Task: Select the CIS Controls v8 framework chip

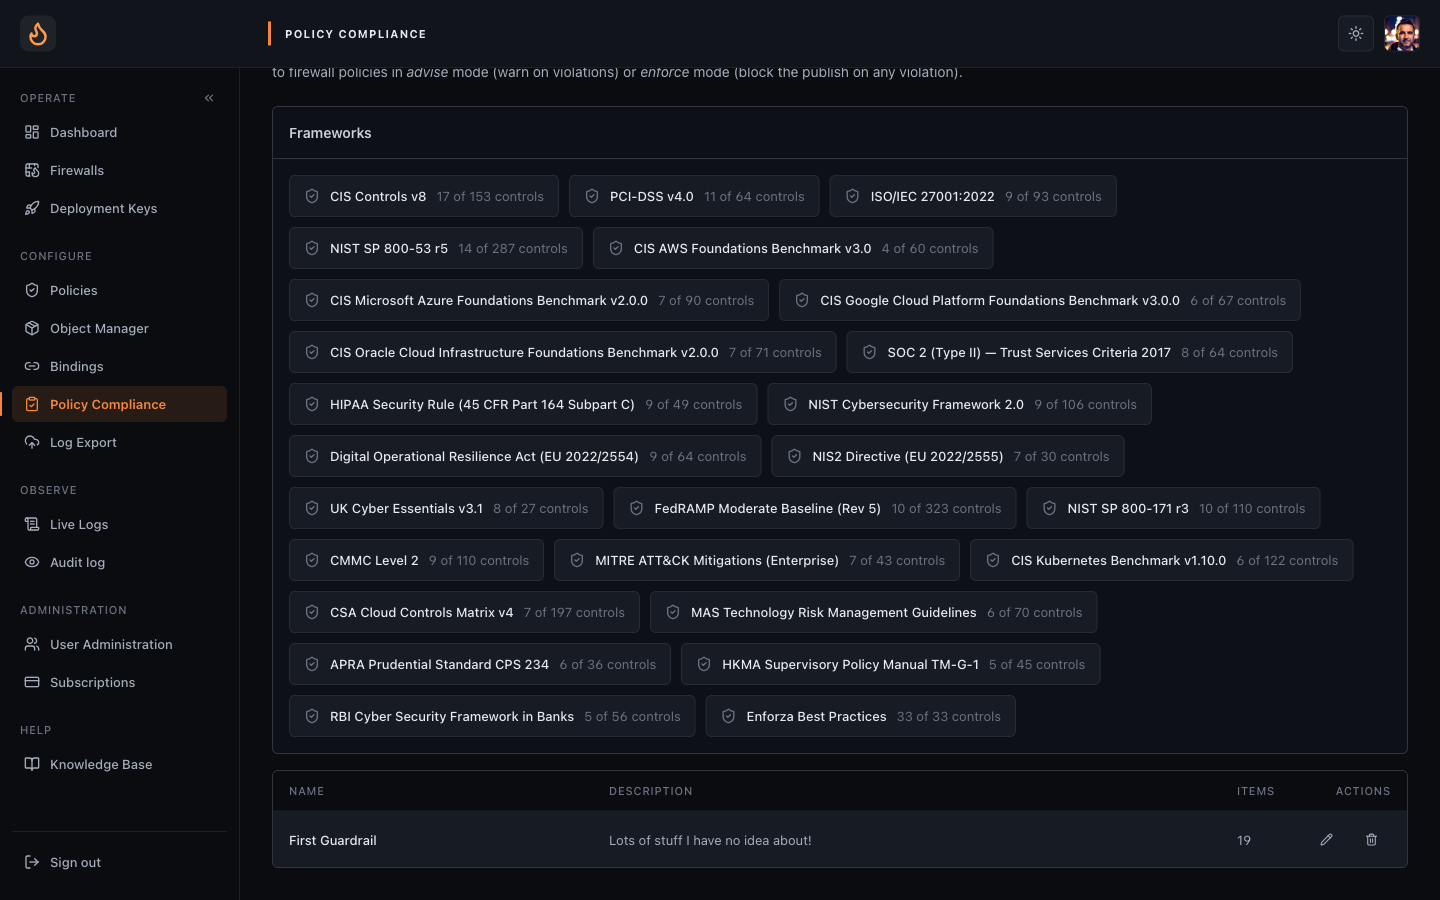Action: click(x=424, y=196)
